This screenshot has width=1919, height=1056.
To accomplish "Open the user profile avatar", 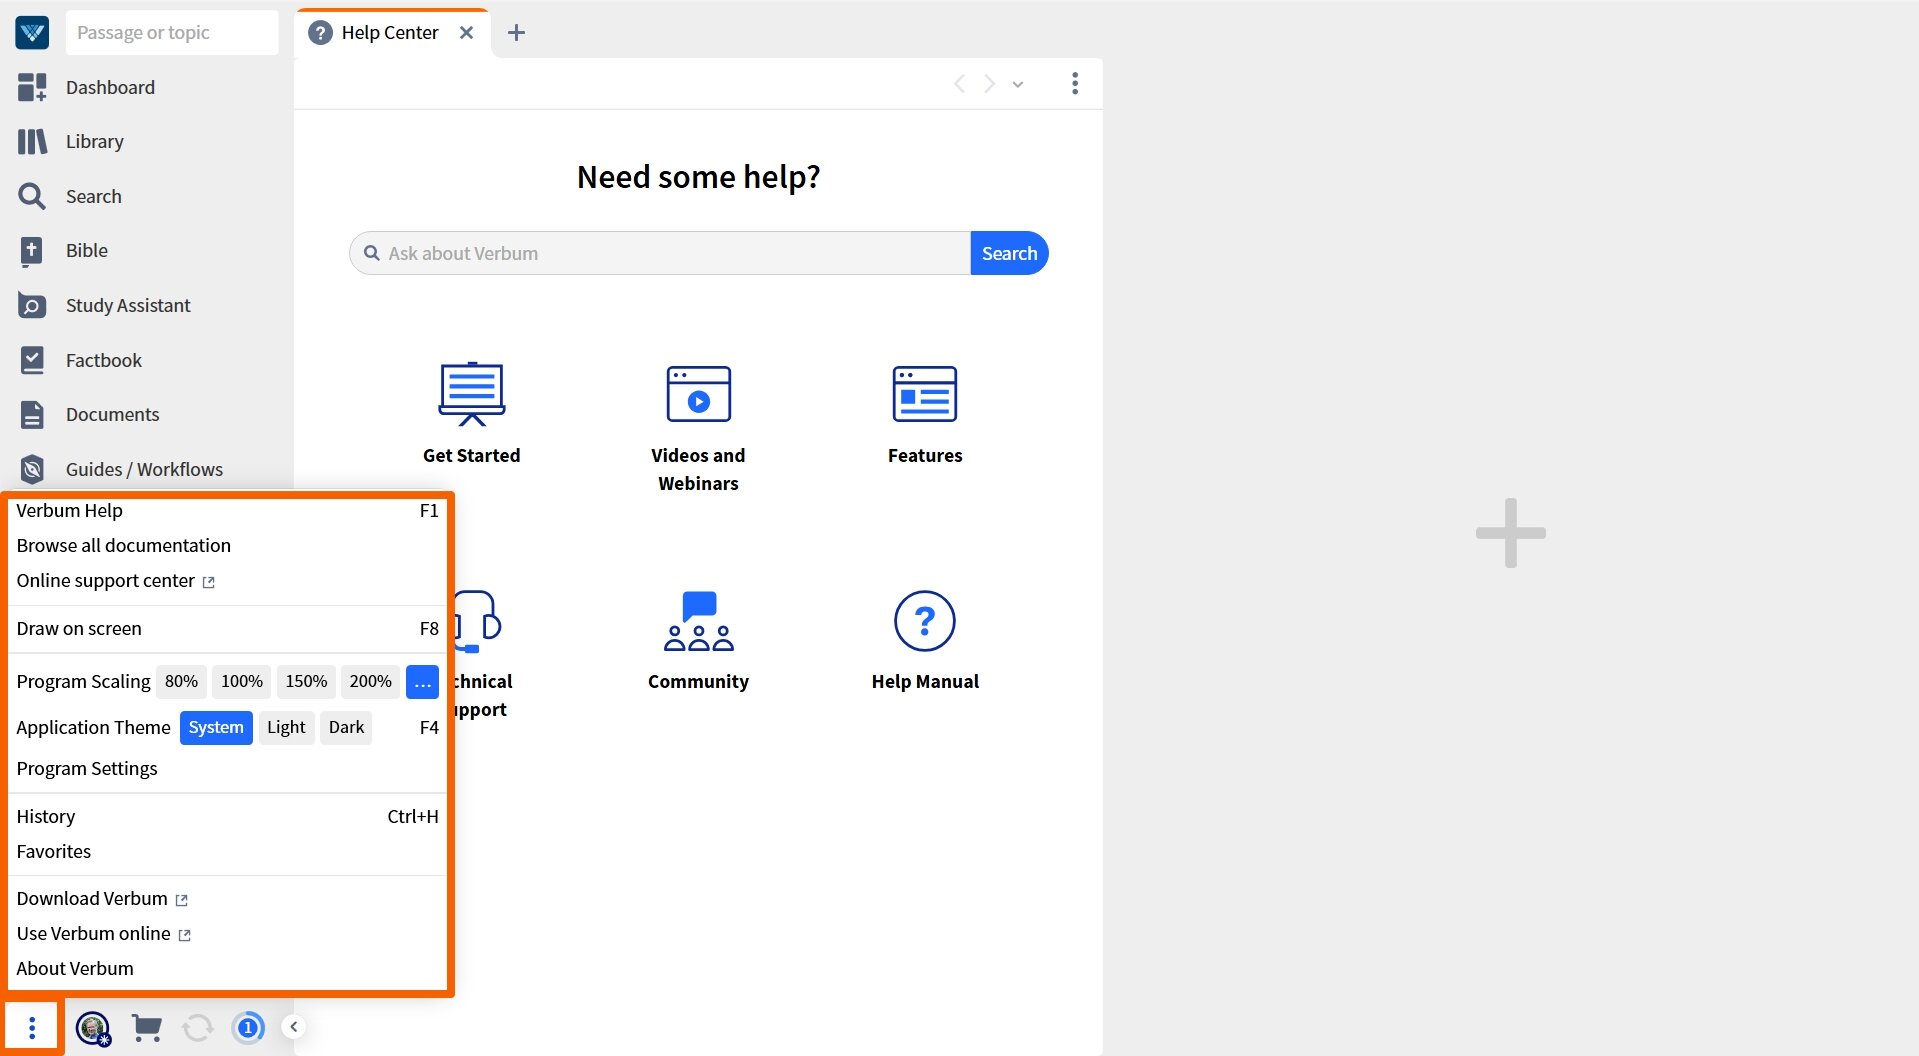I will (93, 1028).
